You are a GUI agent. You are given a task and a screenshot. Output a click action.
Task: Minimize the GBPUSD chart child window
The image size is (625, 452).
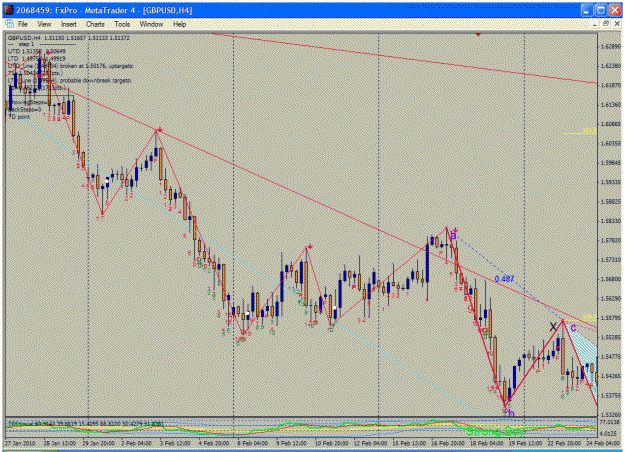pyautogui.click(x=595, y=24)
